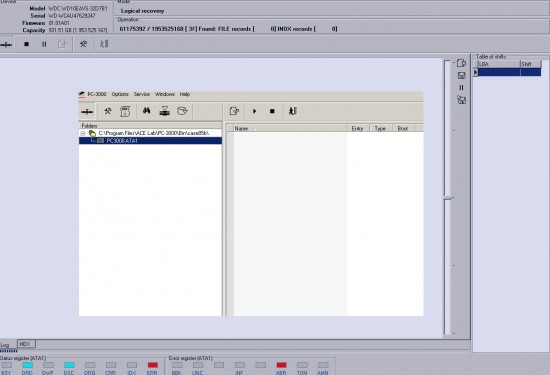Click the stamp-shaped icon next to the binoculars

165,111
